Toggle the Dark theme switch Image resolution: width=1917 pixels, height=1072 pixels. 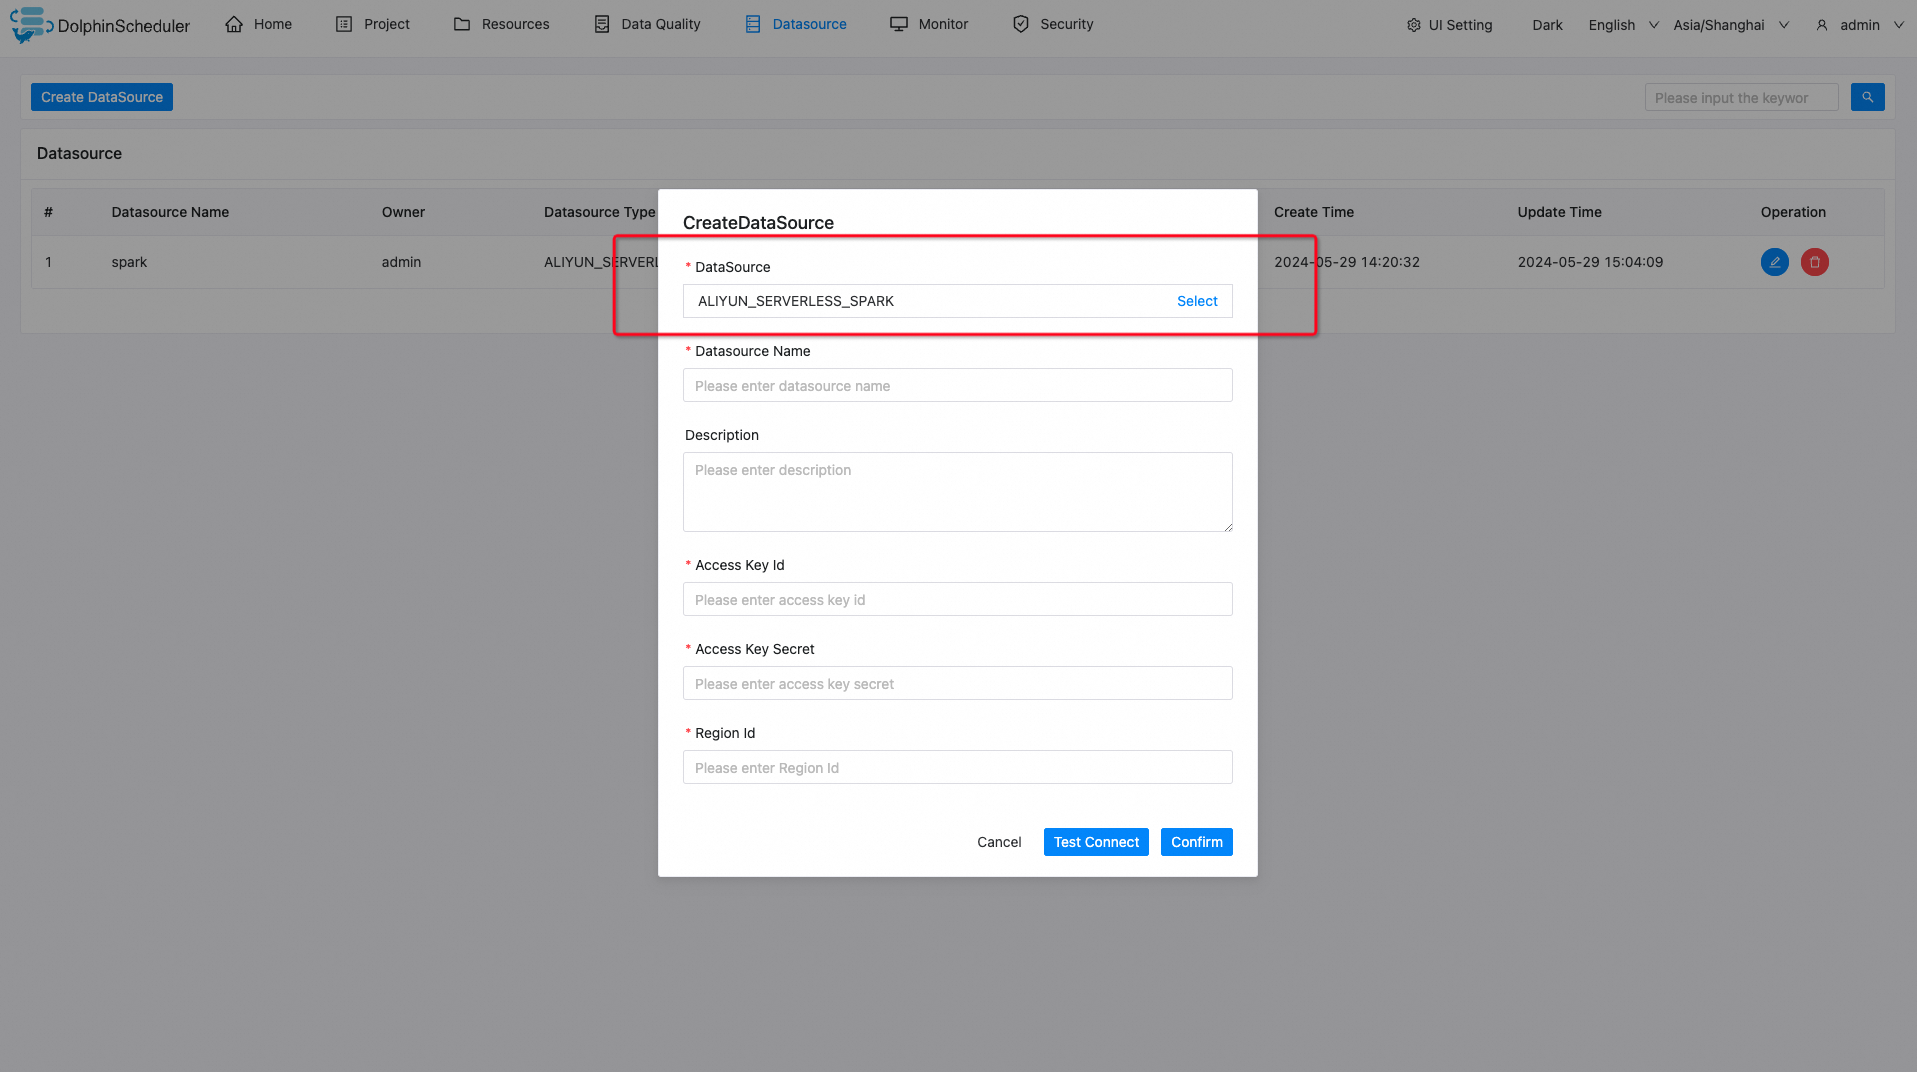click(1547, 25)
